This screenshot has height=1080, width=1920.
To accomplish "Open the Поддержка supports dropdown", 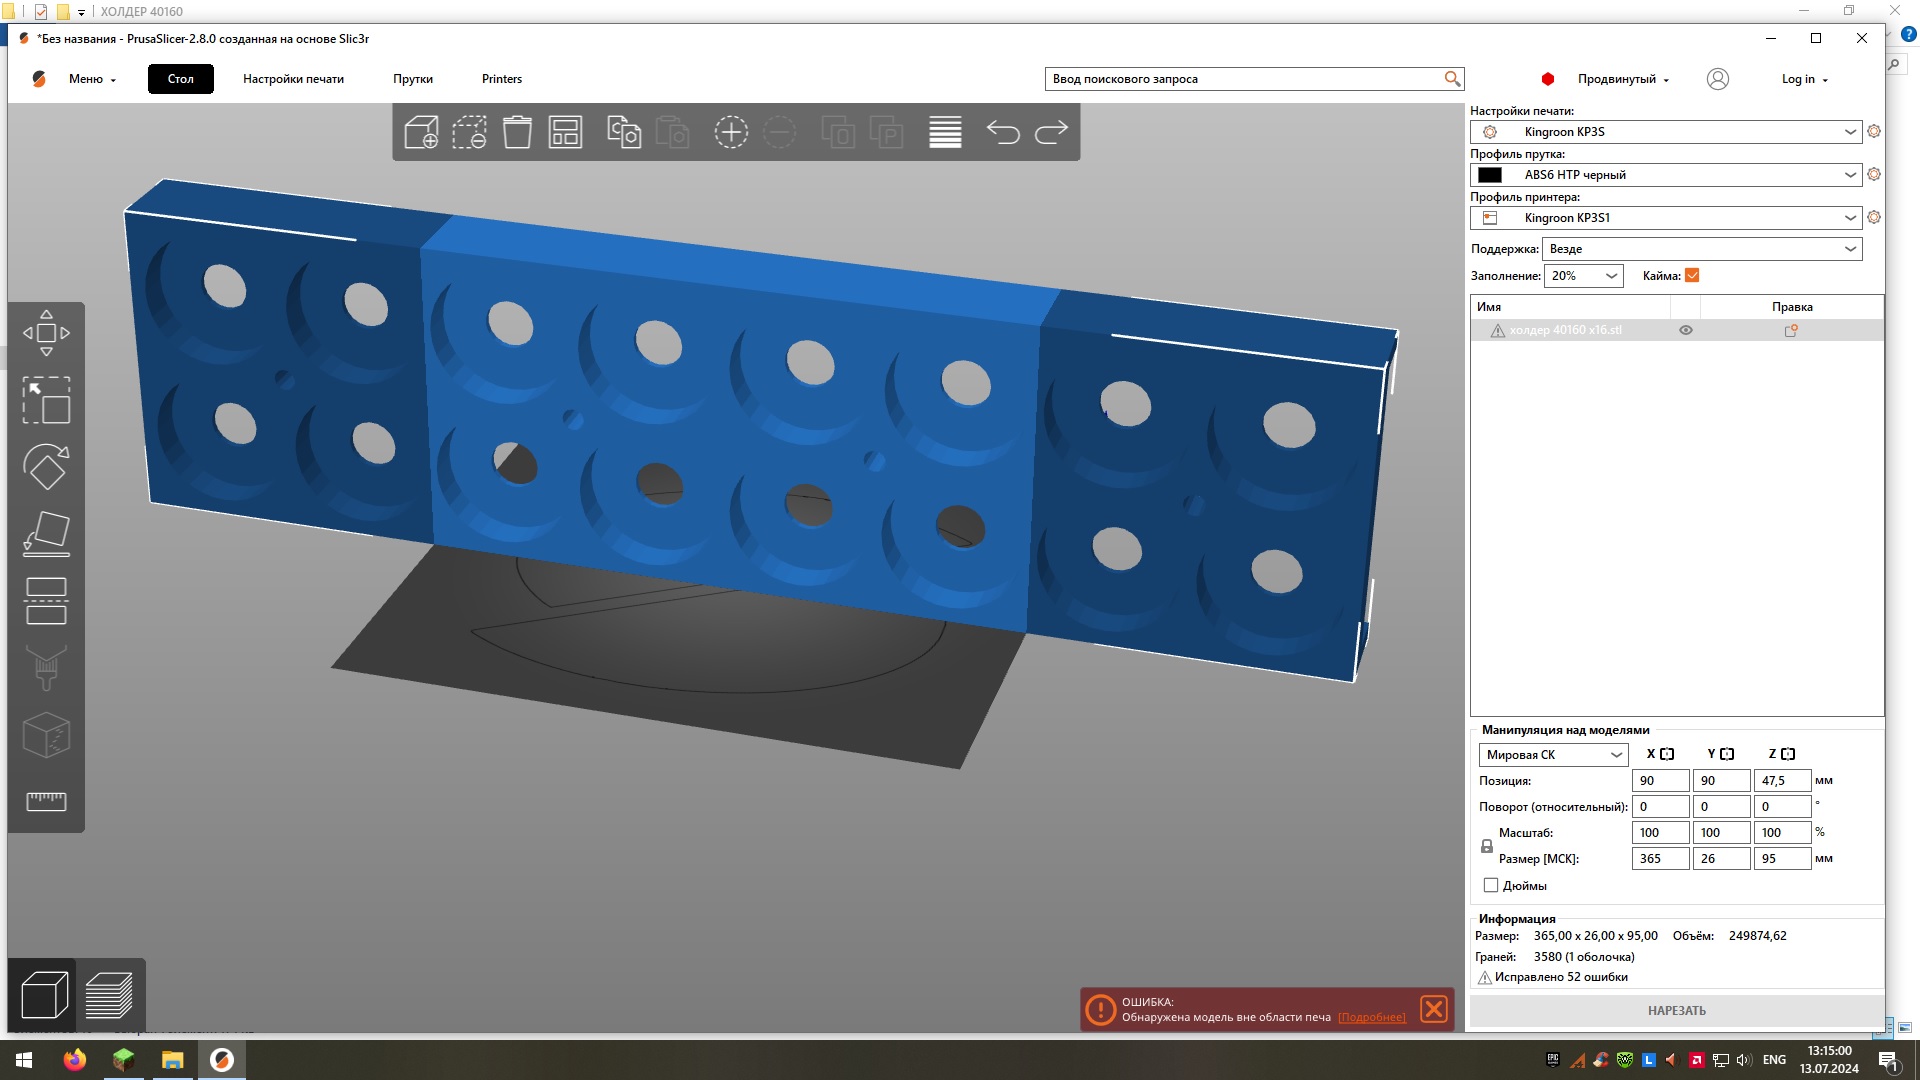I will coord(1701,249).
